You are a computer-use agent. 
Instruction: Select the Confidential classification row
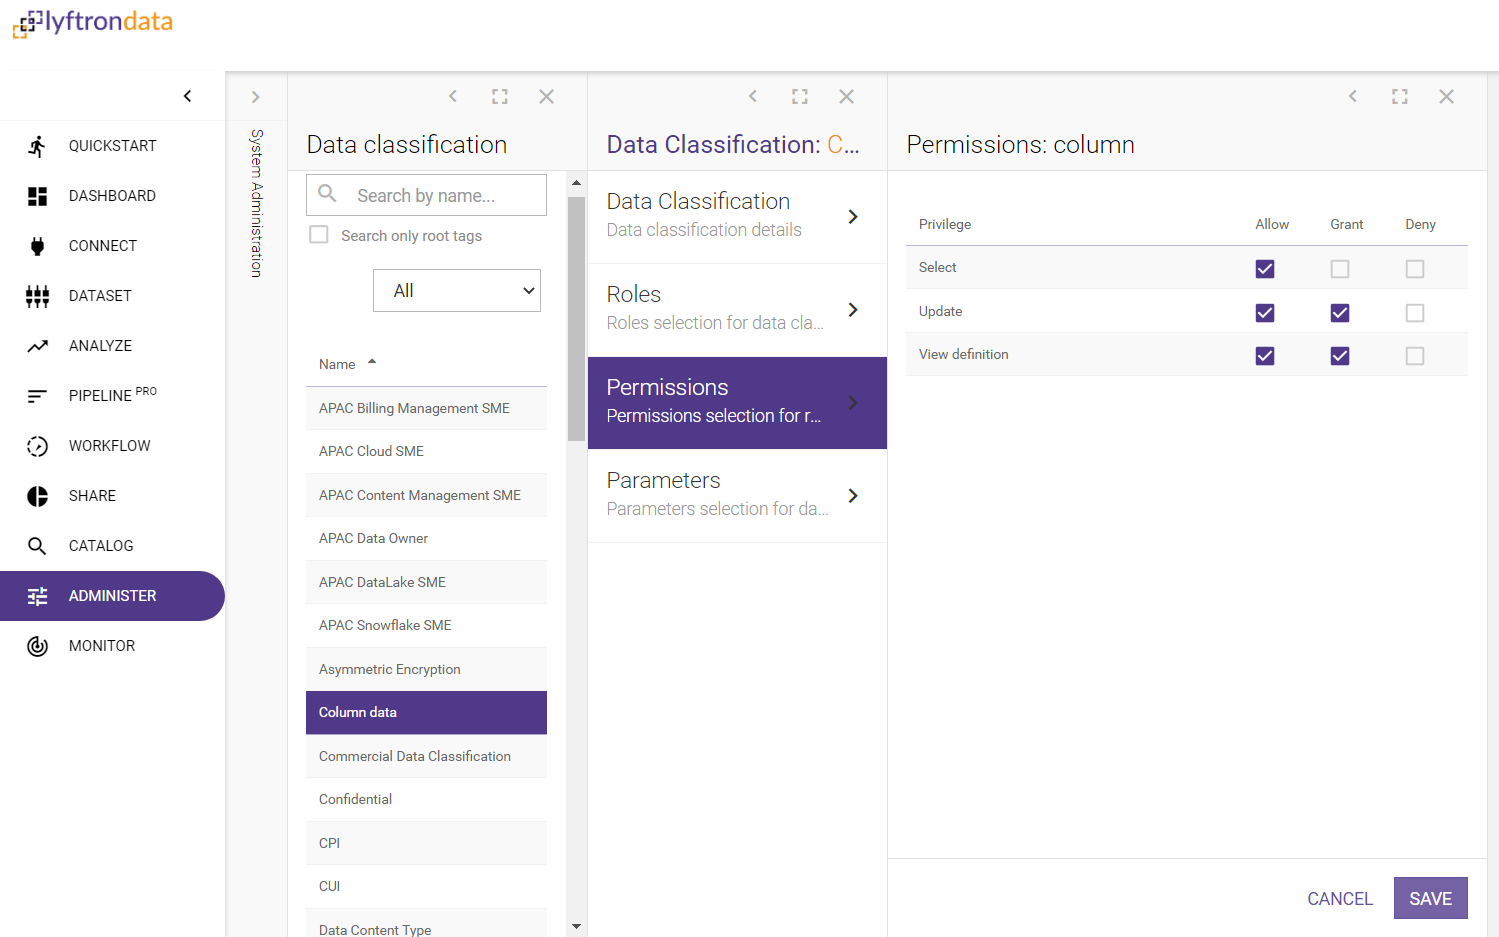(x=426, y=799)
